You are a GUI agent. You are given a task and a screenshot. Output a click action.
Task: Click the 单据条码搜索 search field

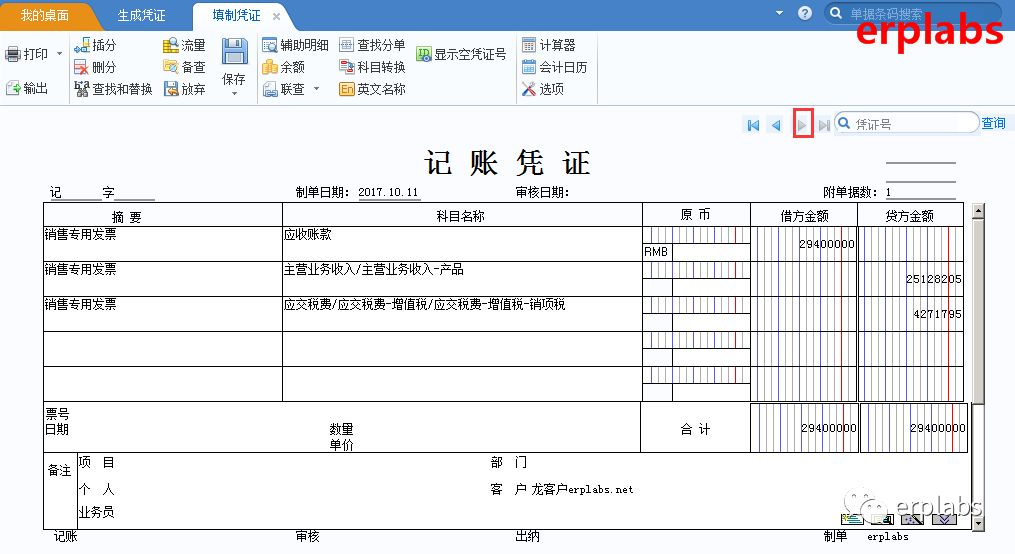(913, 14)
